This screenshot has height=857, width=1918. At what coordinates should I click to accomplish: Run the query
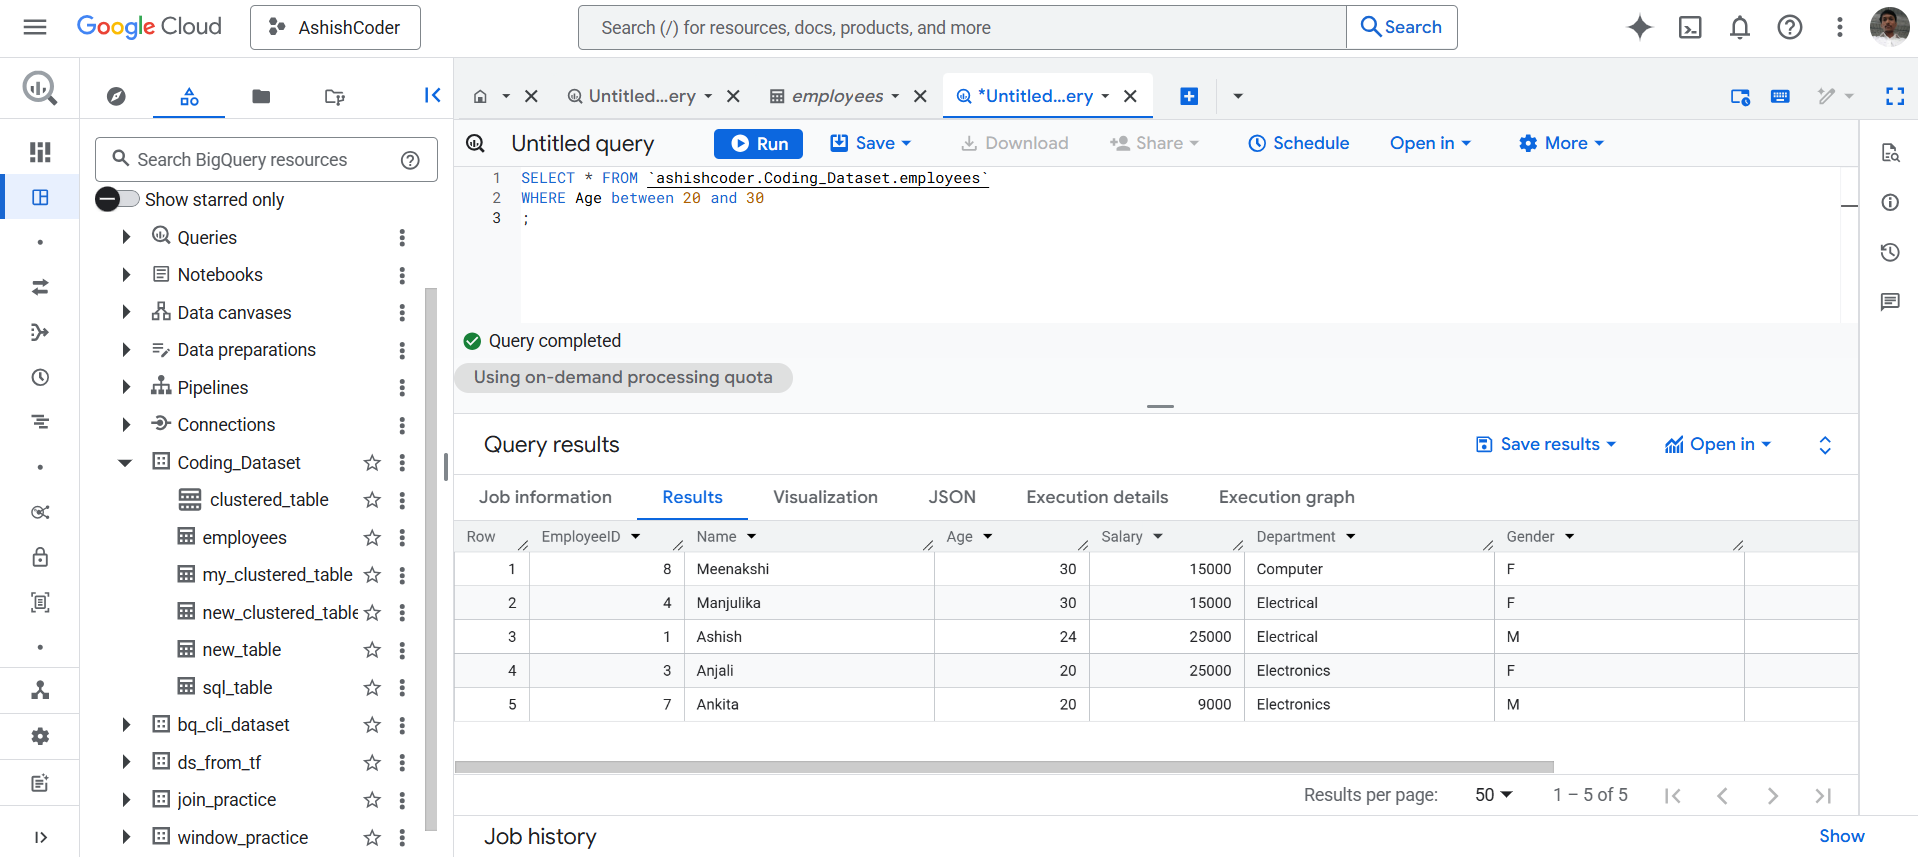pyautogui.click(x=758, y=143)
